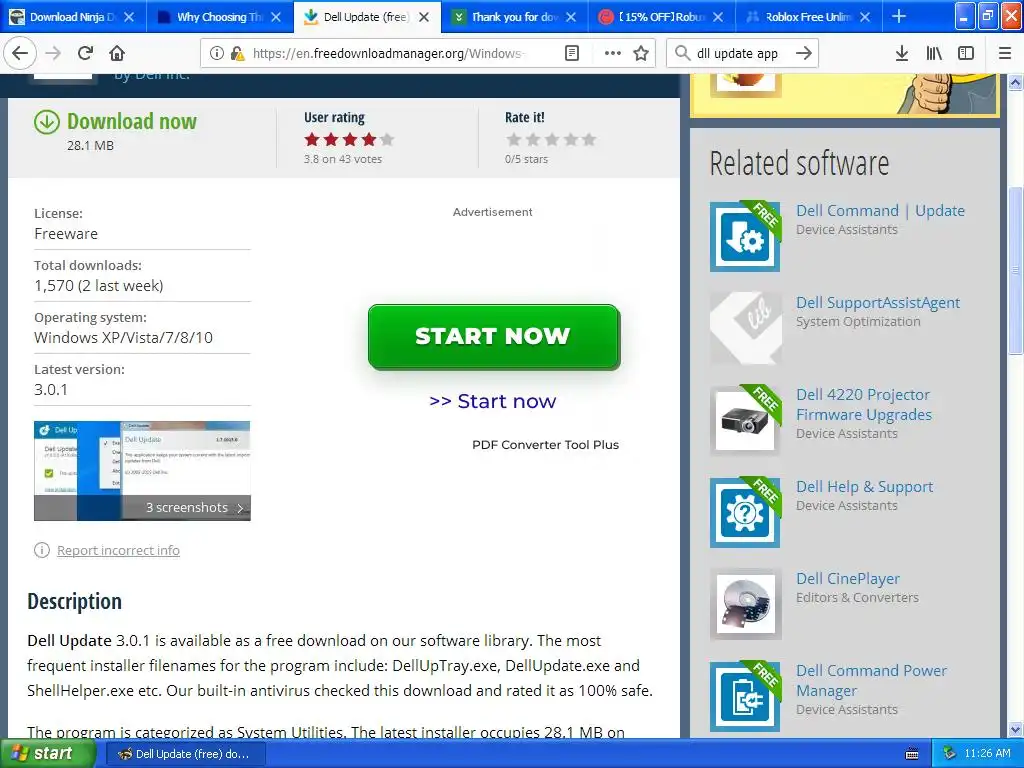
Task: Show site information icon in address bar
Action: click(216, 54)
